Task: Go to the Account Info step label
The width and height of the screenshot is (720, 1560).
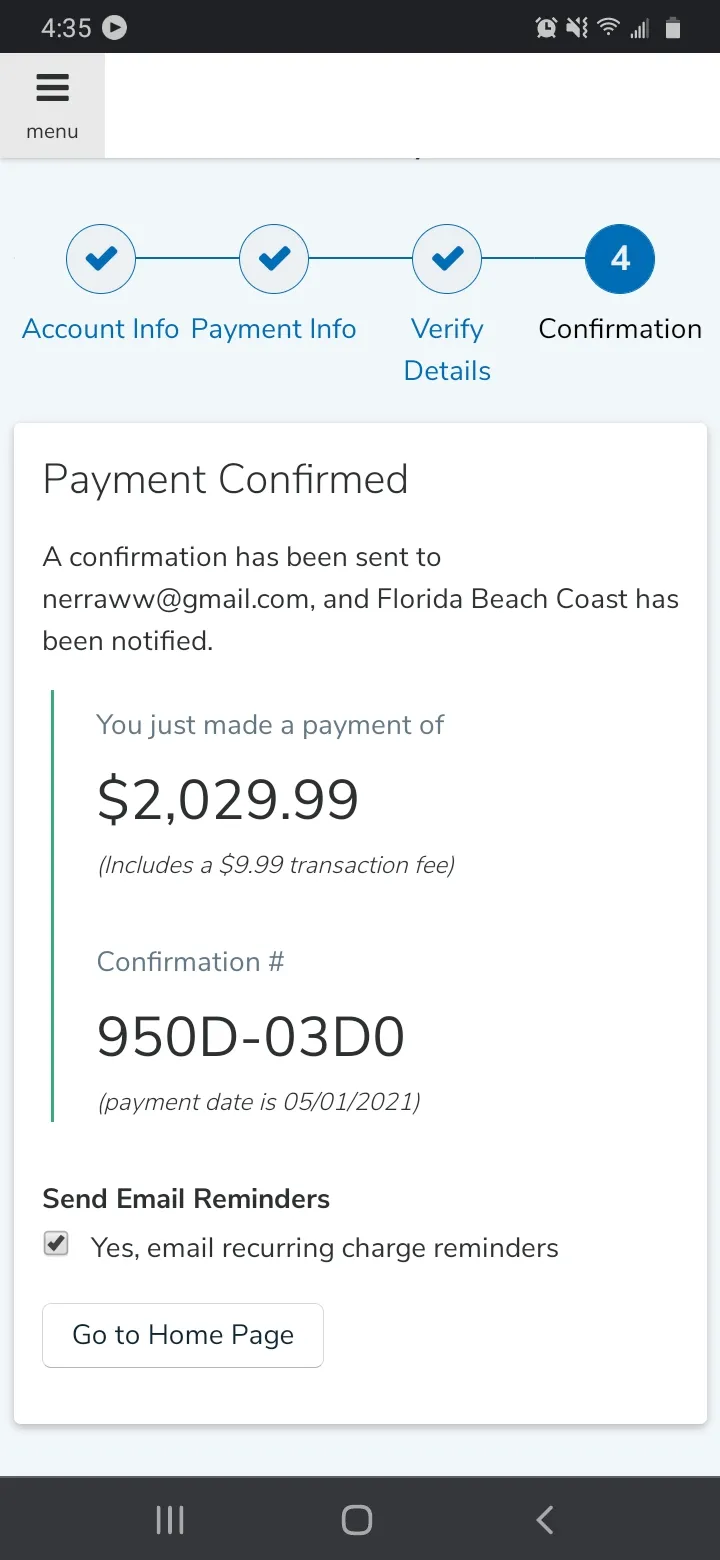Action: (x=101, y=329)
